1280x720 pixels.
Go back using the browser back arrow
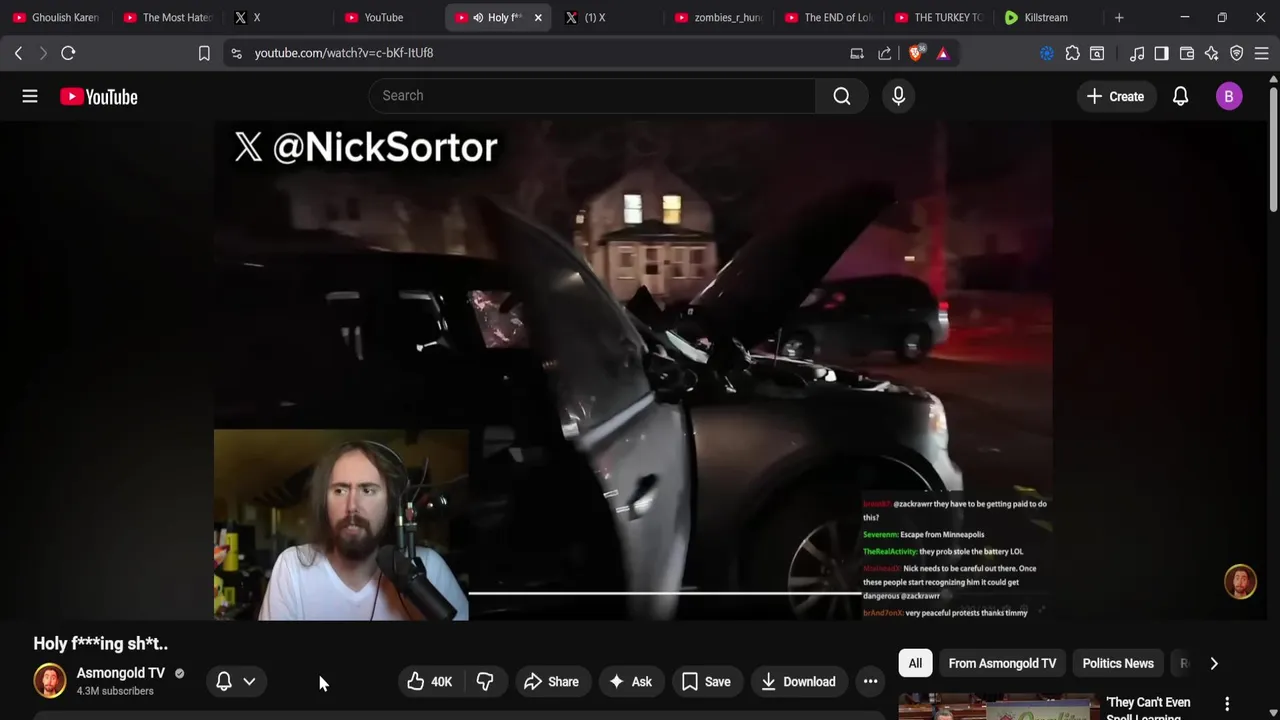point(18,53)
